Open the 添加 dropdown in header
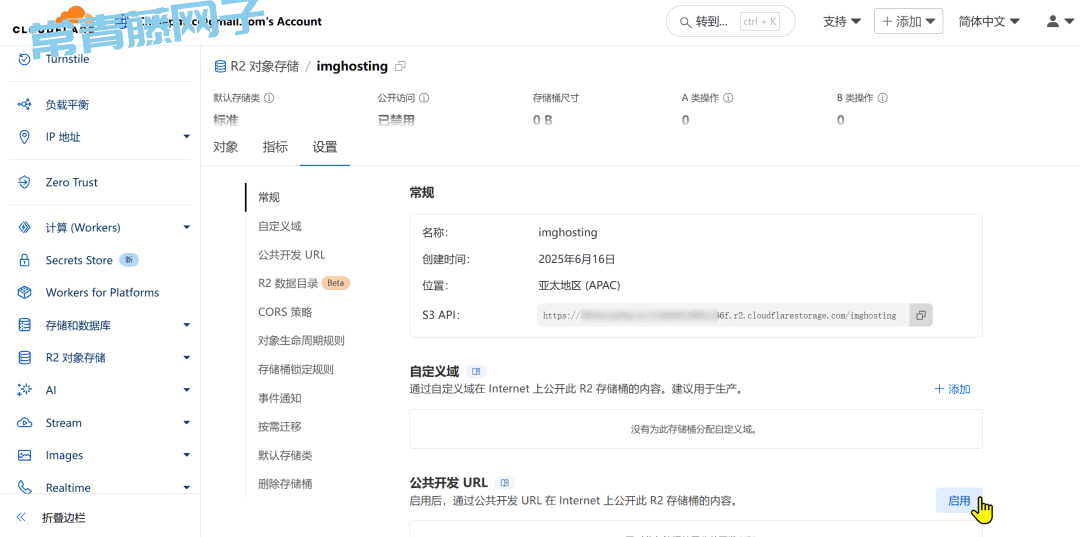Image resolution: width=1080 pixels, height=537 pixels. pos(908,21)
